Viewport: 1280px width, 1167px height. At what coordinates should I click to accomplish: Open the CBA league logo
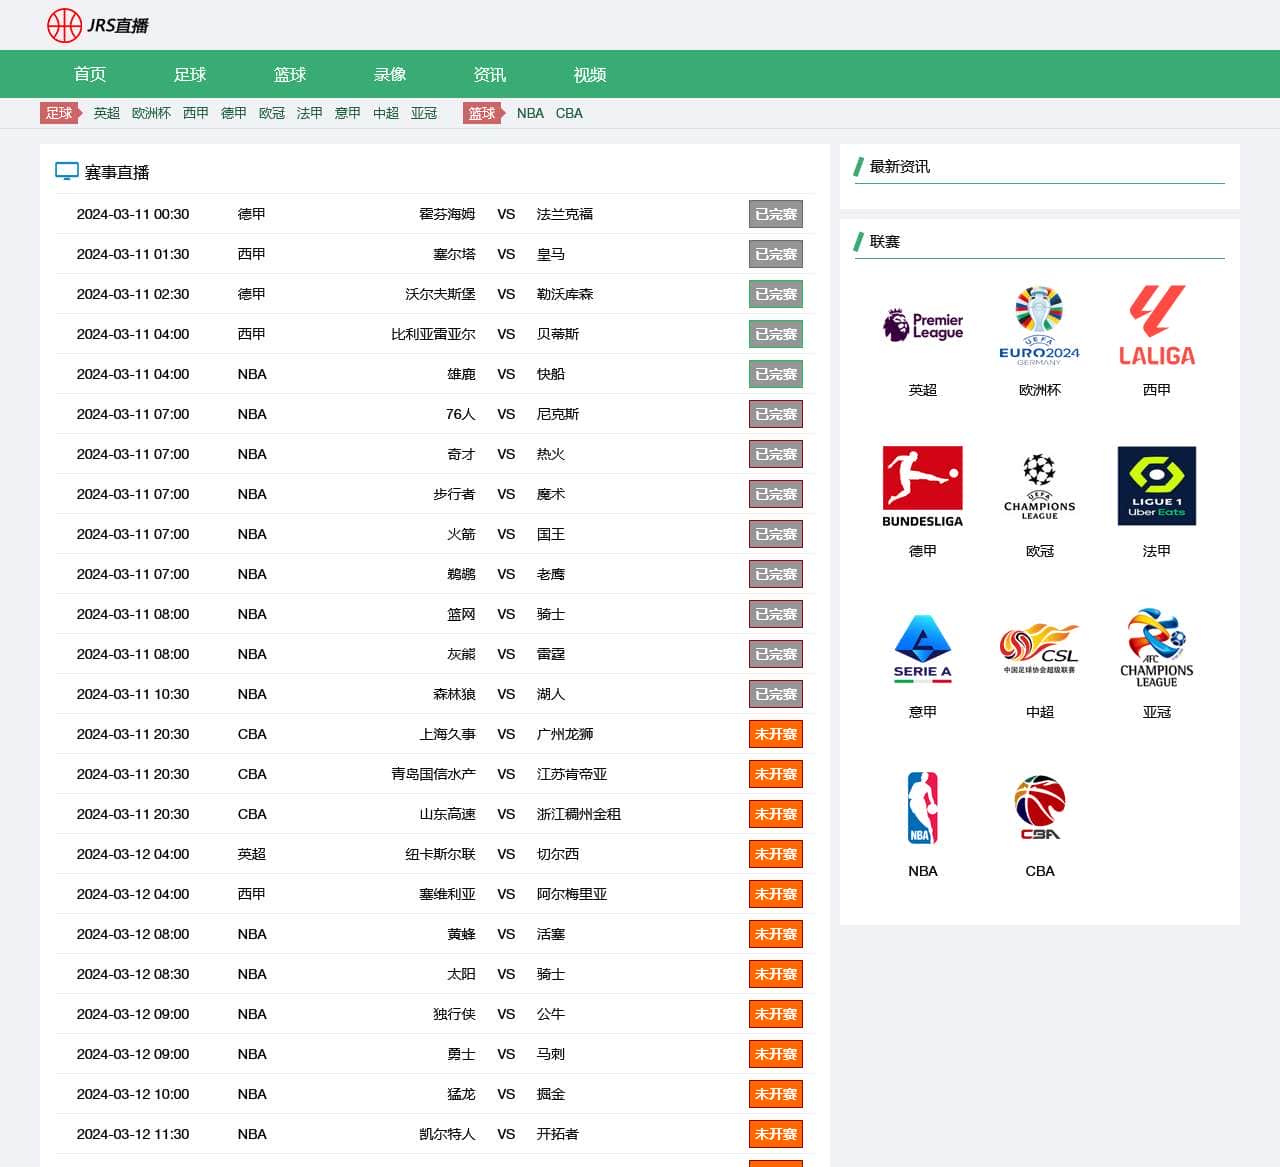(x=1039, y=808)
